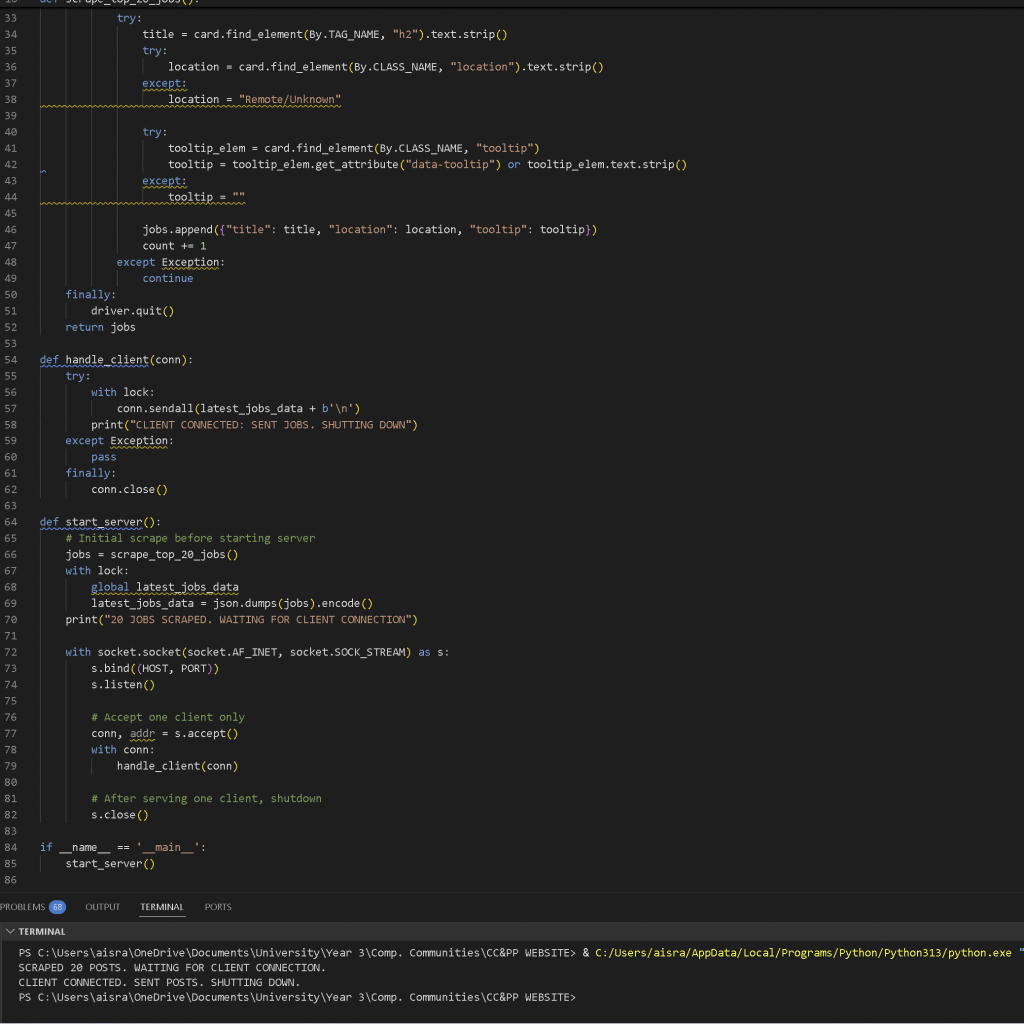Click 'except Exception:' on line 48
This screenshot has height=1024, width=1024.
(x=171, y=262)
